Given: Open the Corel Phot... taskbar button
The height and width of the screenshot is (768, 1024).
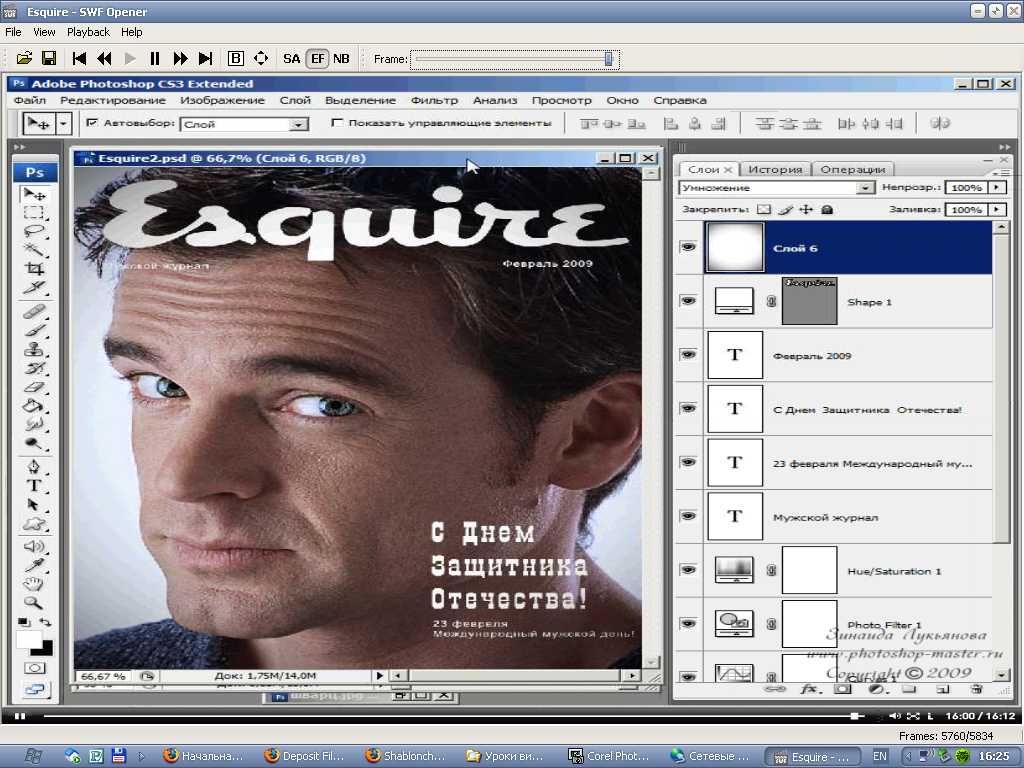Looking at the screenshot, I should [609, 756].
